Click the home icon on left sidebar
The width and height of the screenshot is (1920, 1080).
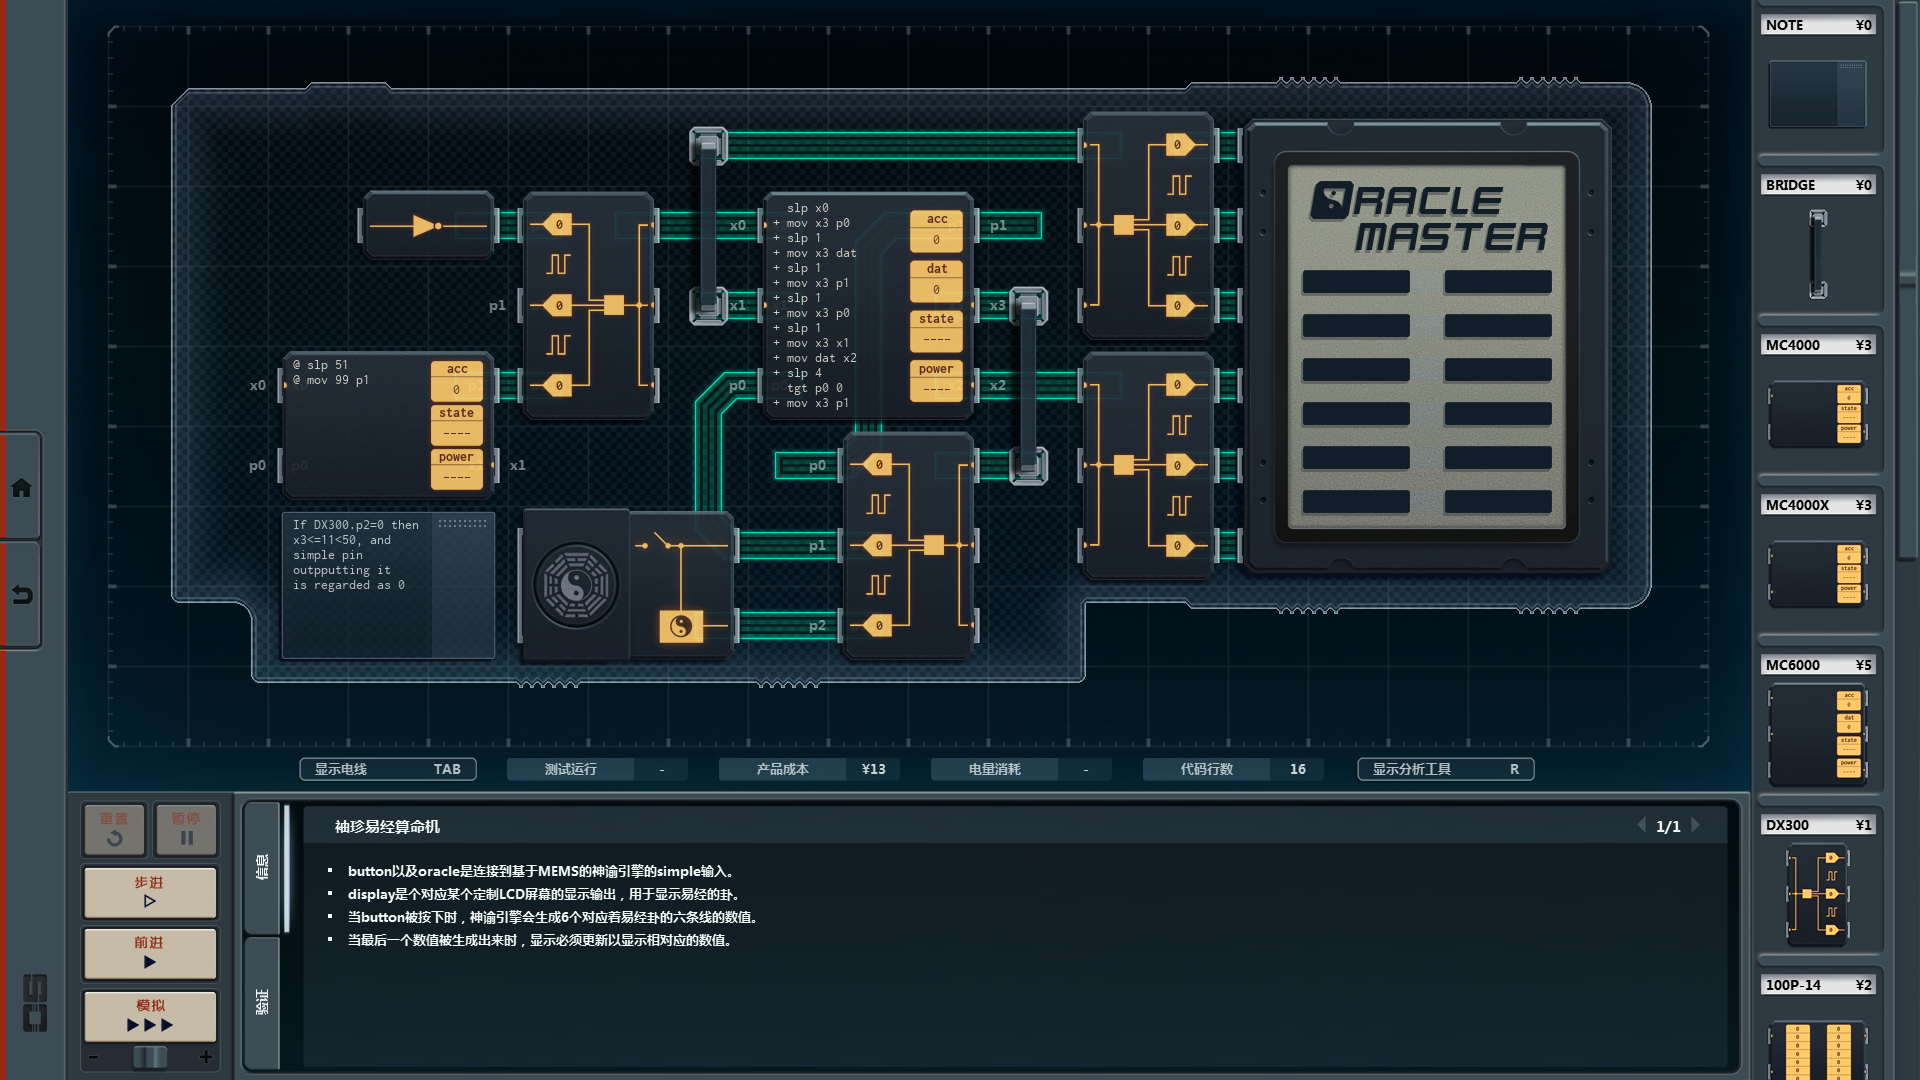point(21,488)
